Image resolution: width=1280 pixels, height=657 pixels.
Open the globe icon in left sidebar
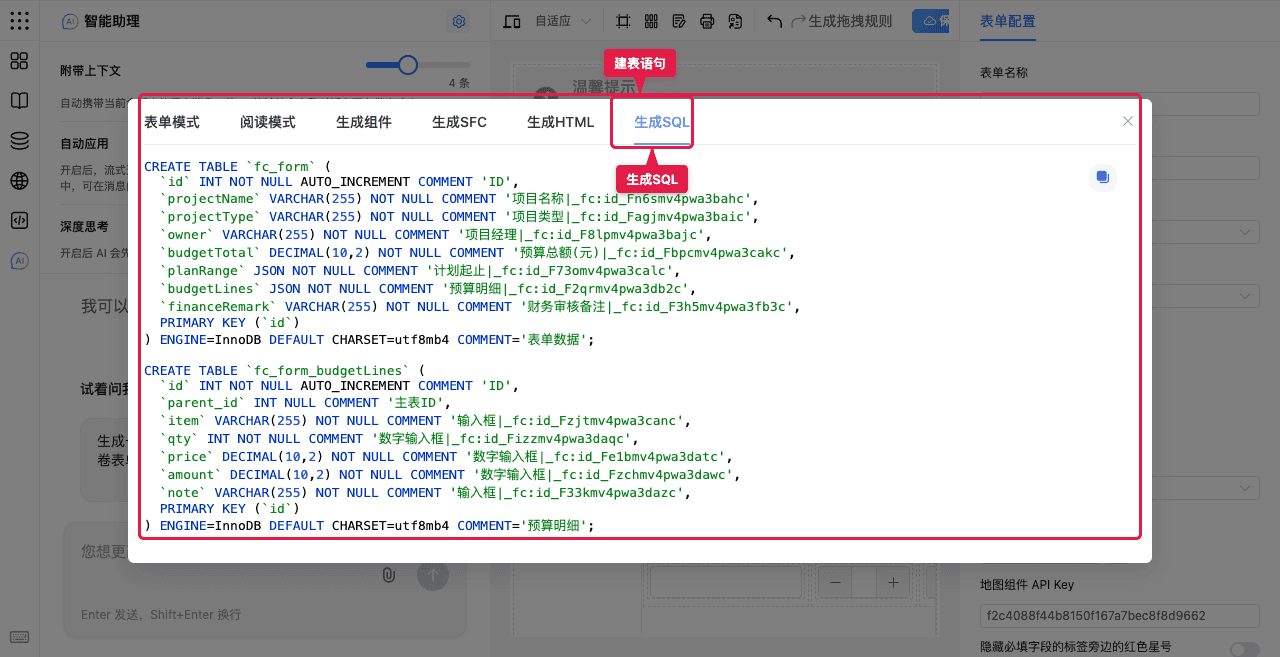point(19,181)
